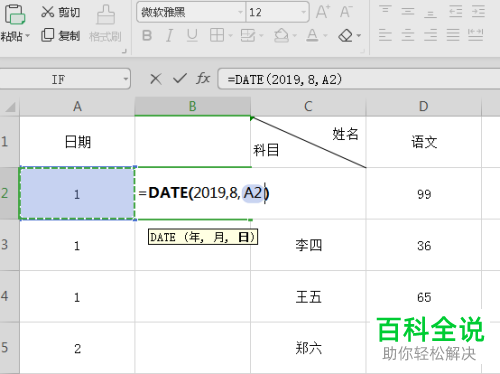Click the DATE function tooltip hint

[x=203, y=237]
